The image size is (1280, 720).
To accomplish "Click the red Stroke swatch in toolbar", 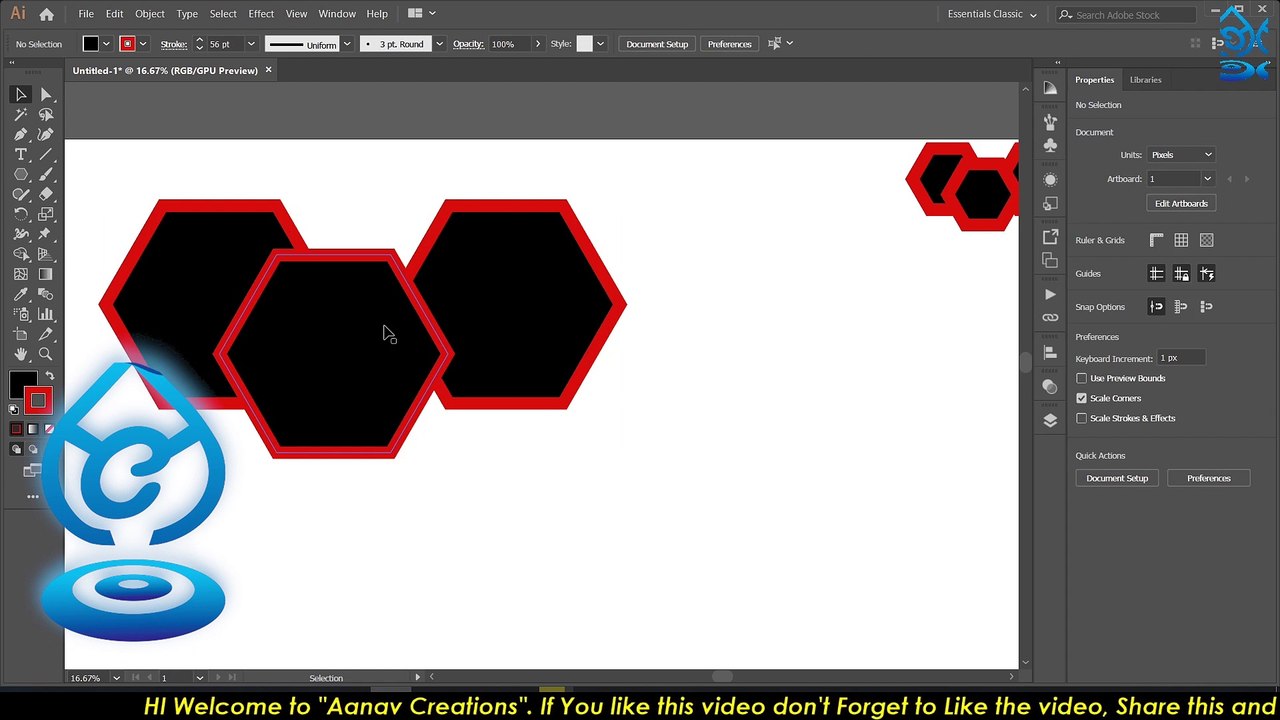I will [x=38, y=401].
